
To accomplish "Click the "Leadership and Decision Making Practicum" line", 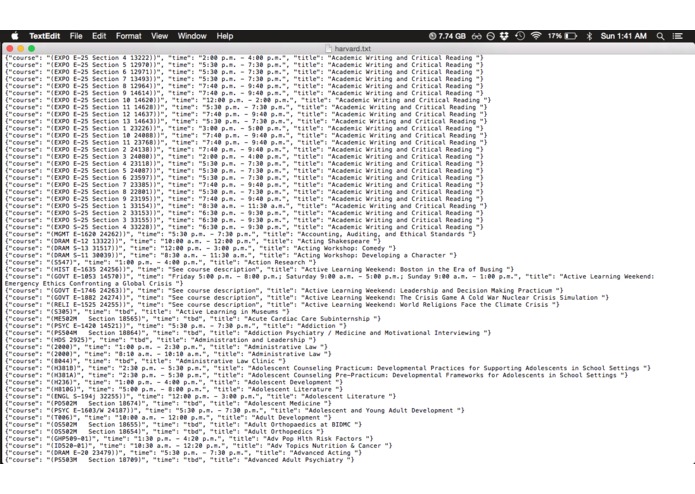I will point(284,291).
